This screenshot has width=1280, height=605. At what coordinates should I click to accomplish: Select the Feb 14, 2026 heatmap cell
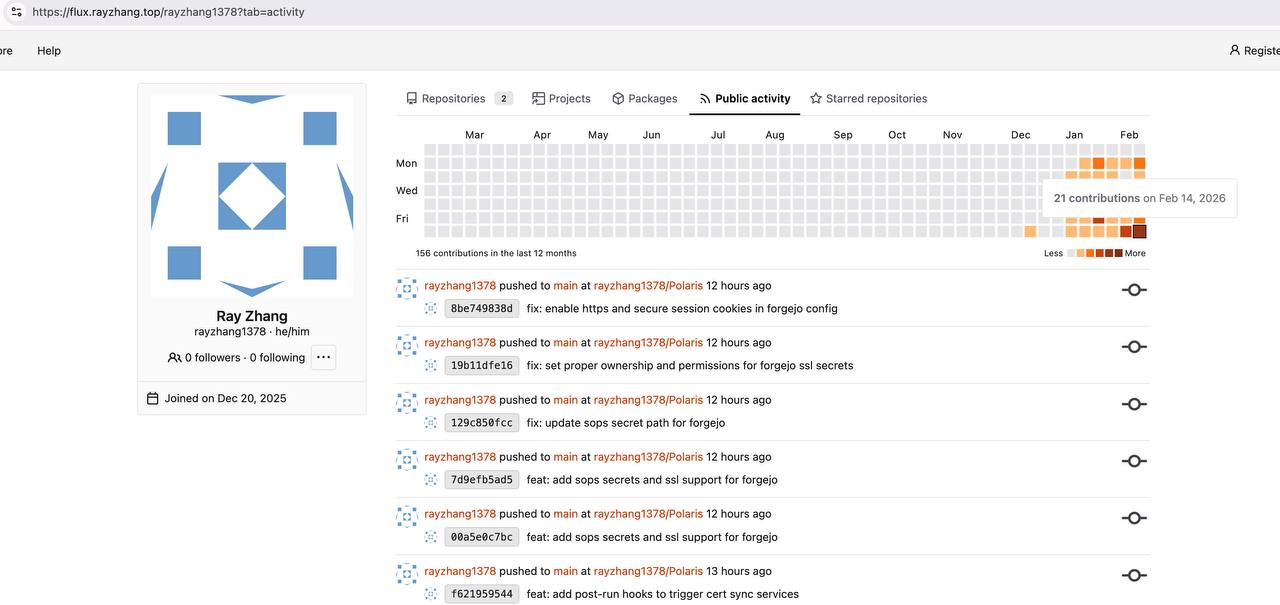(x=1139, y=232)
